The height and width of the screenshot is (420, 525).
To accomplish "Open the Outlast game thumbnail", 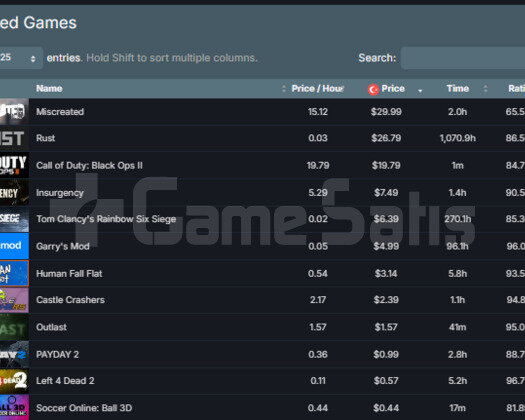I will pos(14,327).
